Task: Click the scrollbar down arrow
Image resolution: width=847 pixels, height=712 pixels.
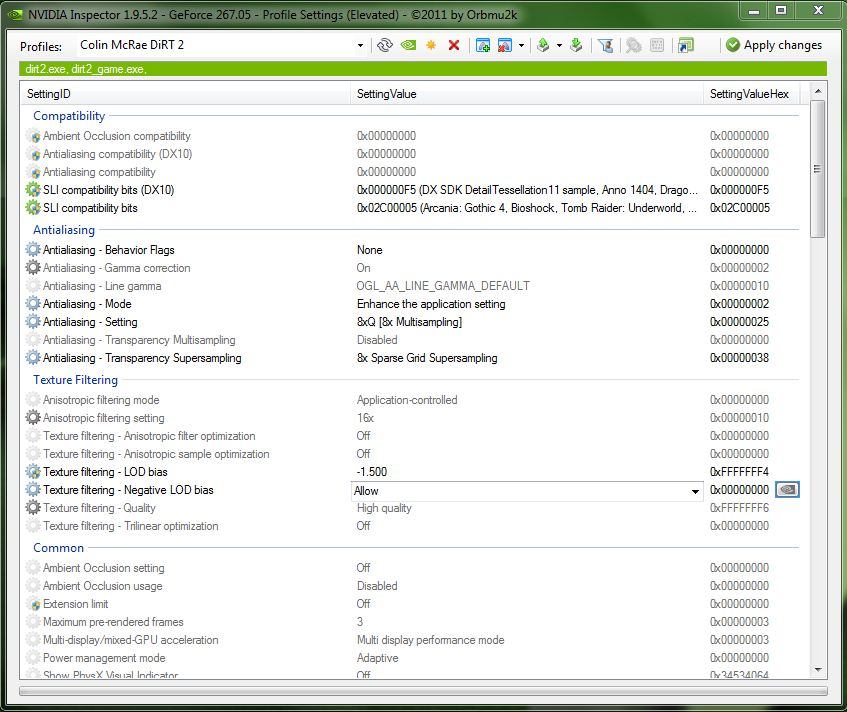Action: pyautogui.click(x=818, y=670)
